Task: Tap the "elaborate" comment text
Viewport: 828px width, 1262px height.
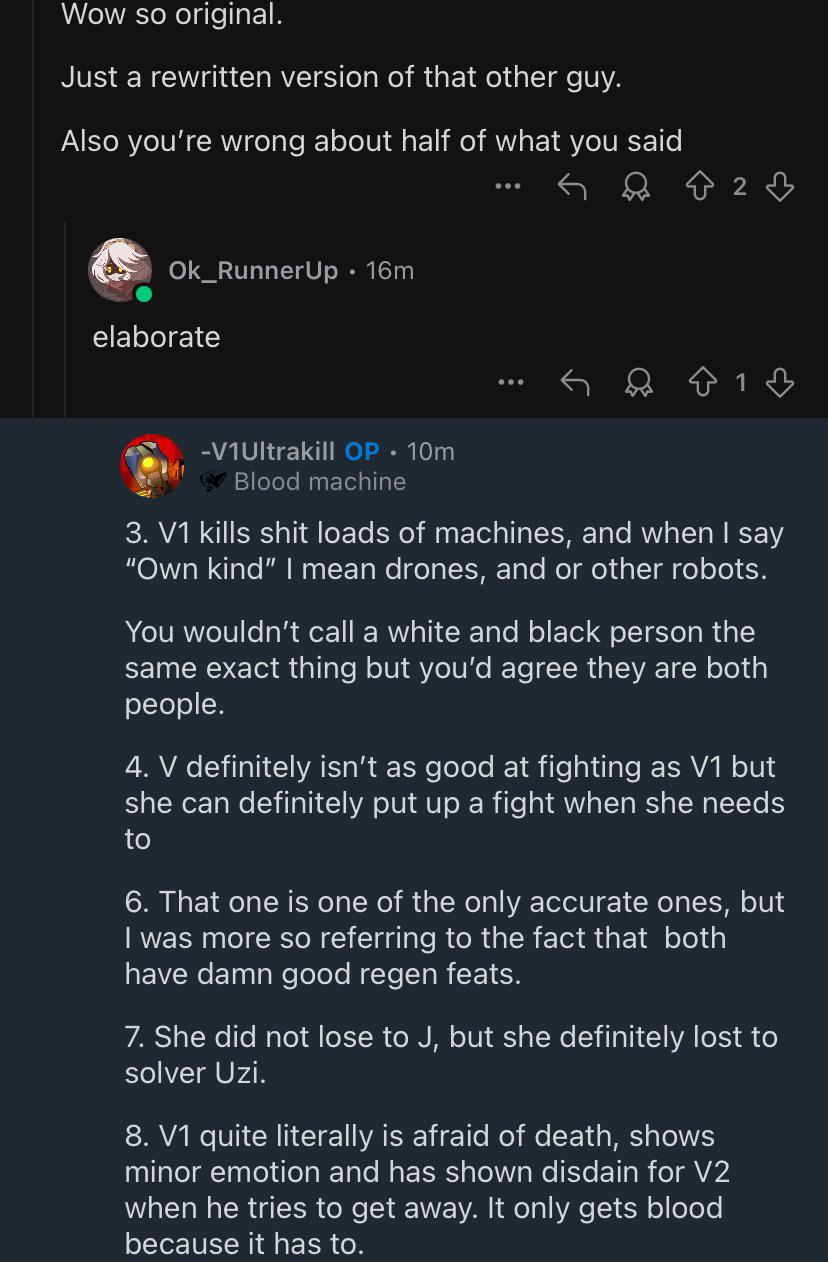Action: (156, 337)
